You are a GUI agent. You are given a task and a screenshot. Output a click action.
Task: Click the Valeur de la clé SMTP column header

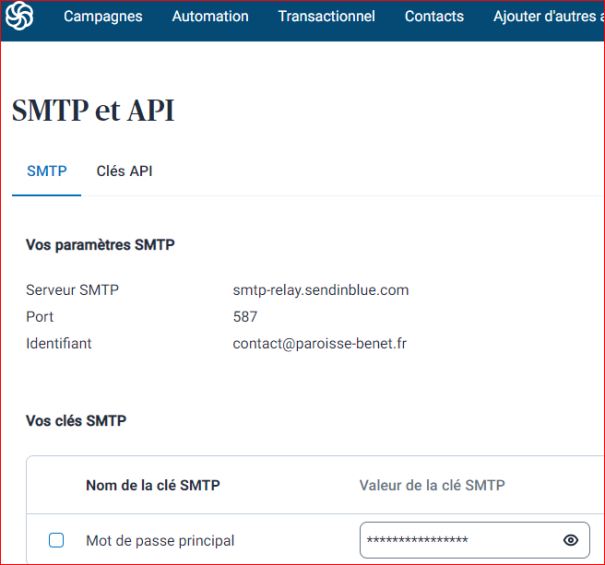(x=432, y=486)
